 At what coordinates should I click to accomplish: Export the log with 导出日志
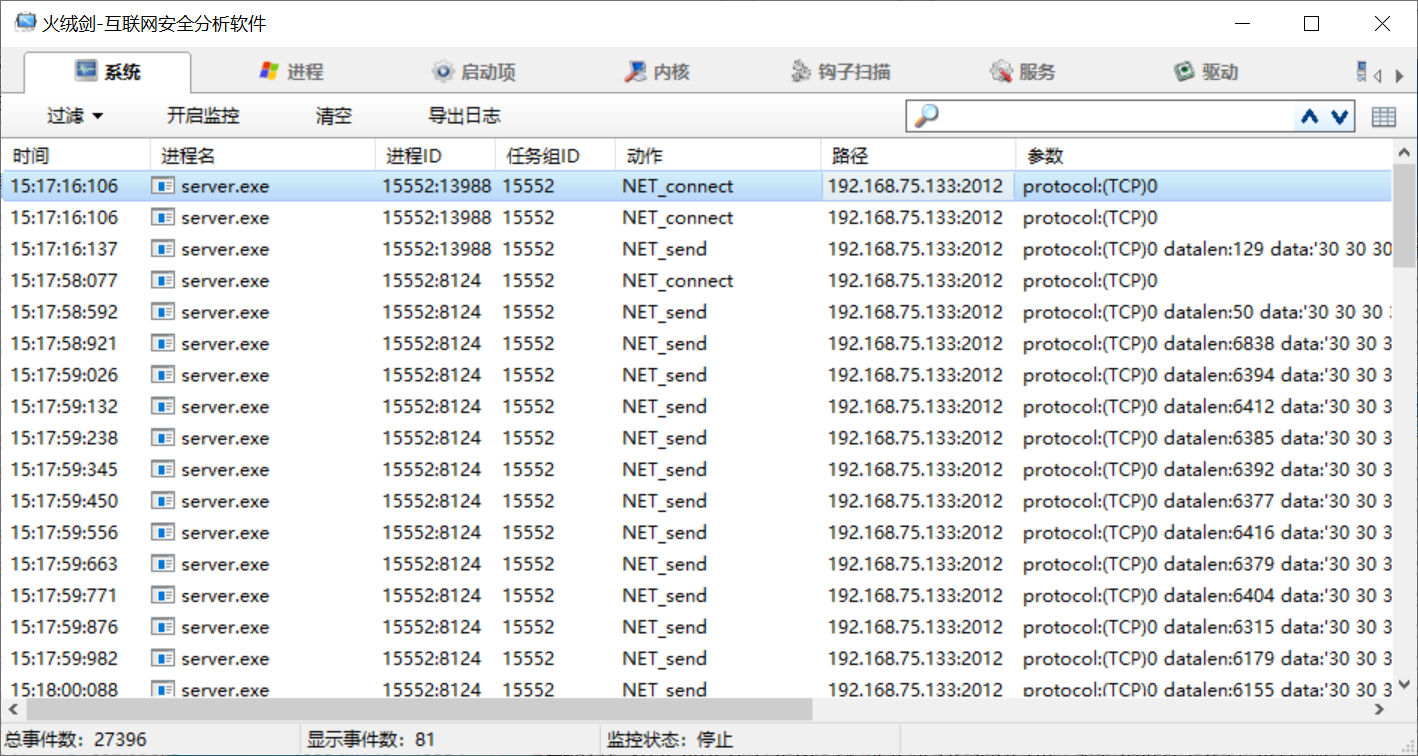click(x=465, y=116)
